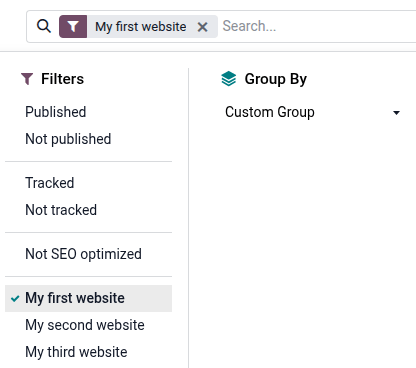Focus the Search... input field
Image resolution: width=416 pixels, height=368 pixels.
[x=318, y=26]
